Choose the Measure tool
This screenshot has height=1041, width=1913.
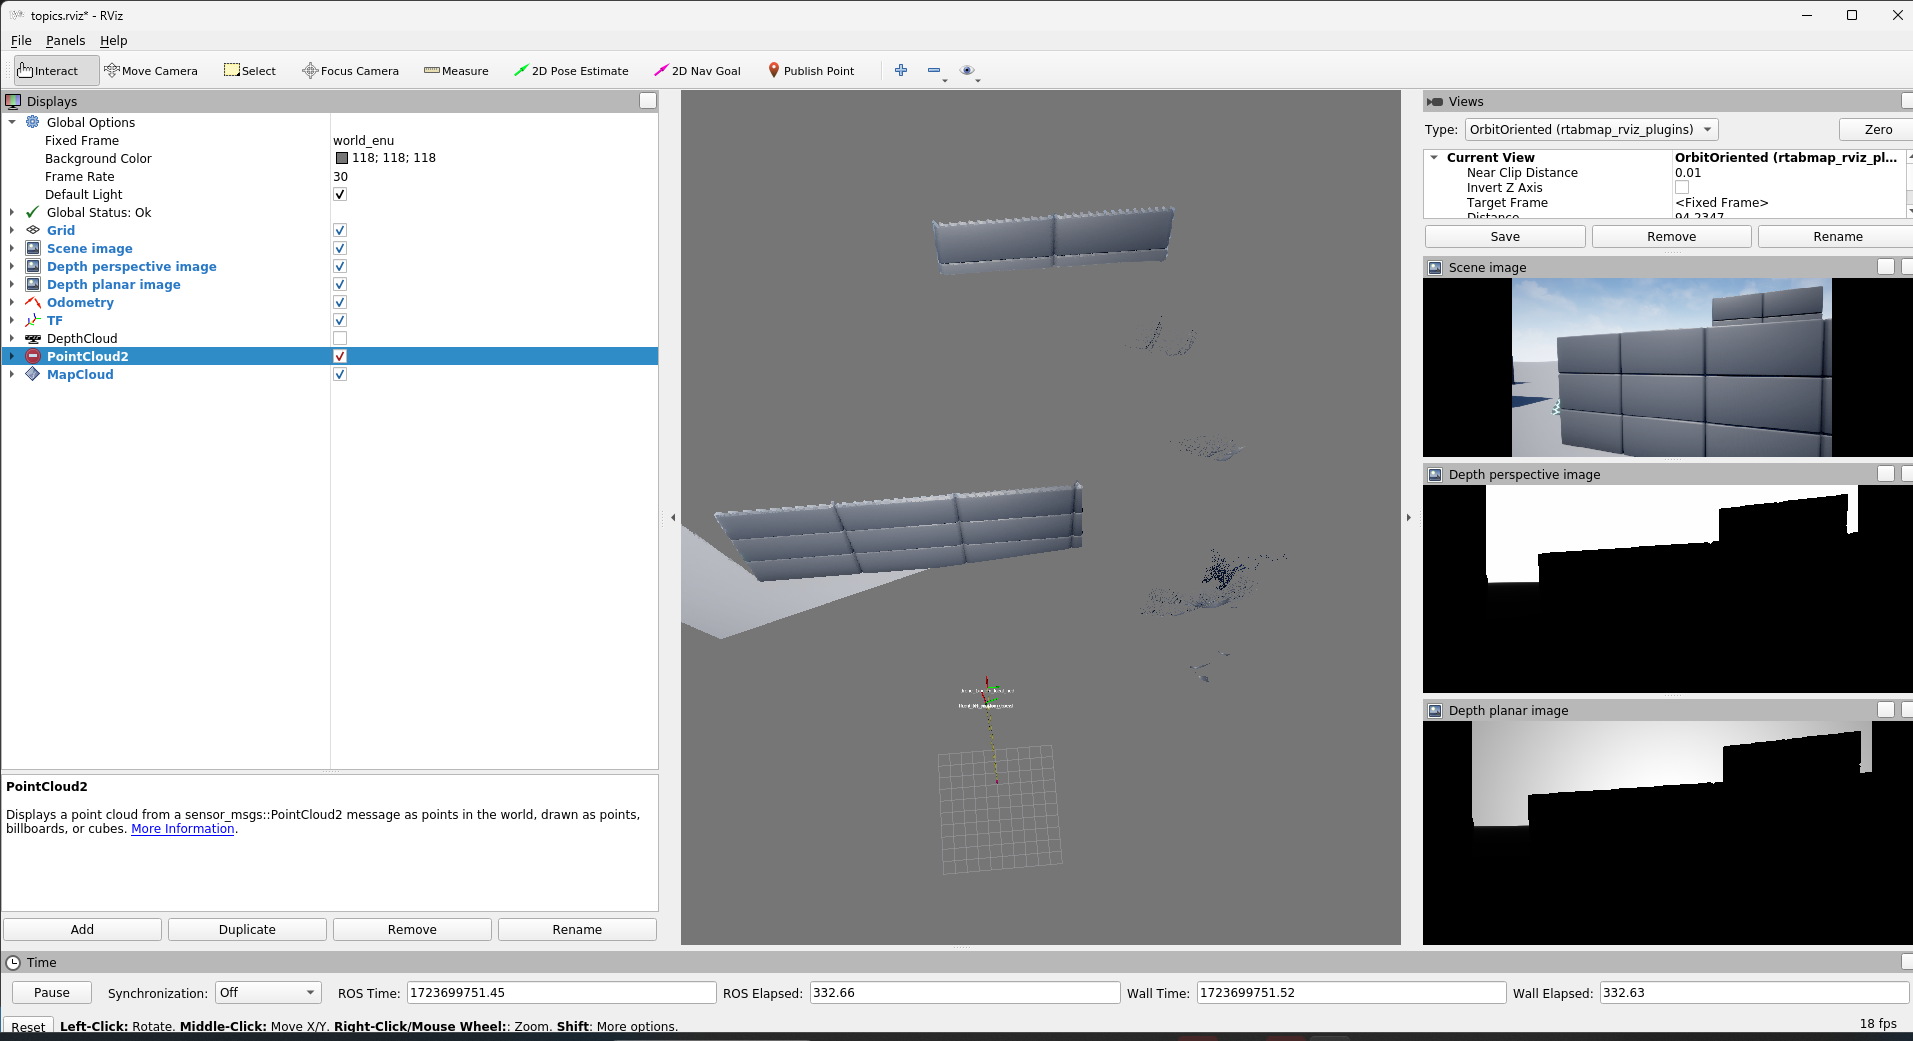(x=456, y=71)
